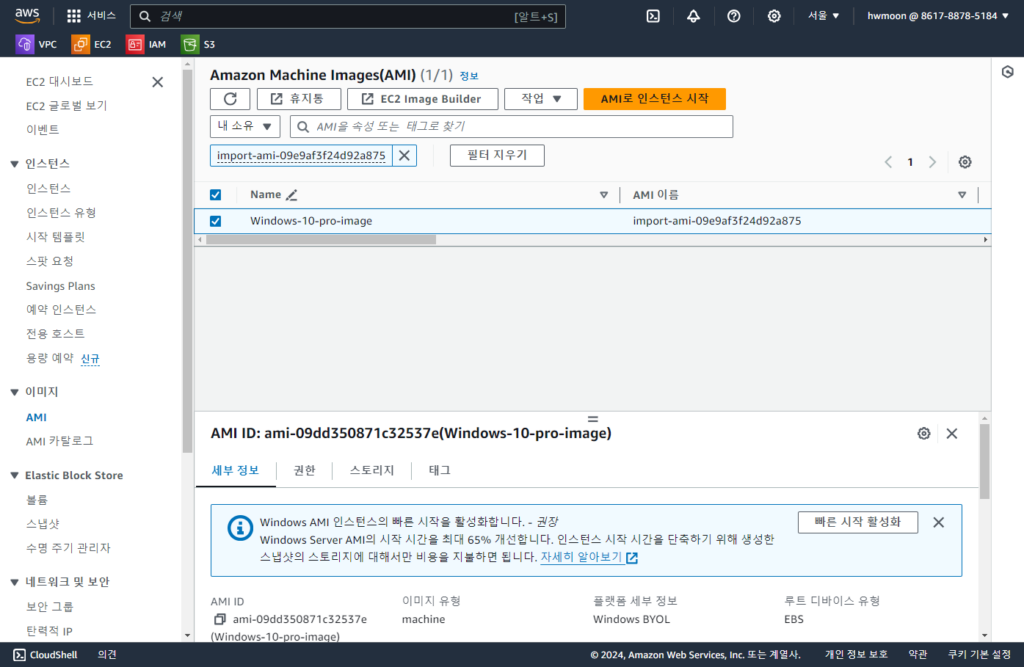Viewport: 1024px width, 667px height.
Task: Open the VPC shortcut
Action: 37,44
